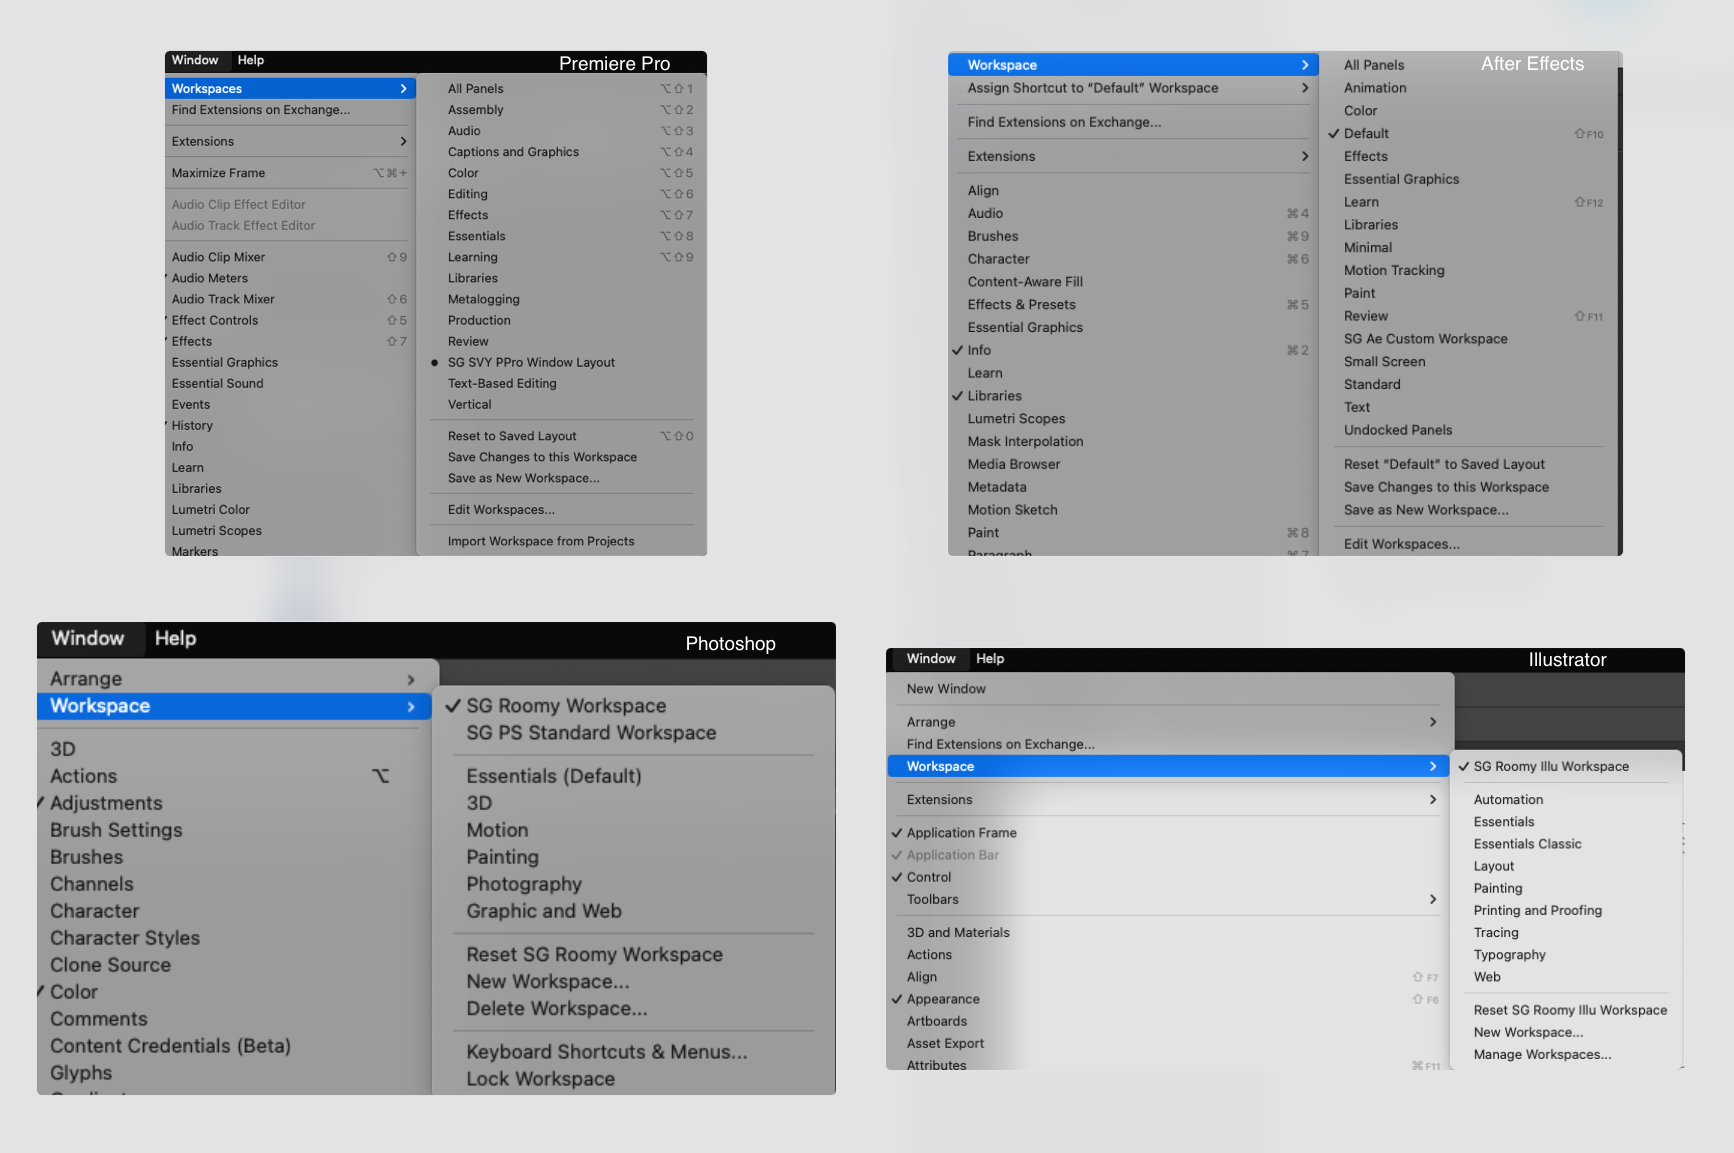Screen dimensions: 1734x1153
Task: Switch to Motion Tracking workspace in After Effects
Action: coord(1394,270)
